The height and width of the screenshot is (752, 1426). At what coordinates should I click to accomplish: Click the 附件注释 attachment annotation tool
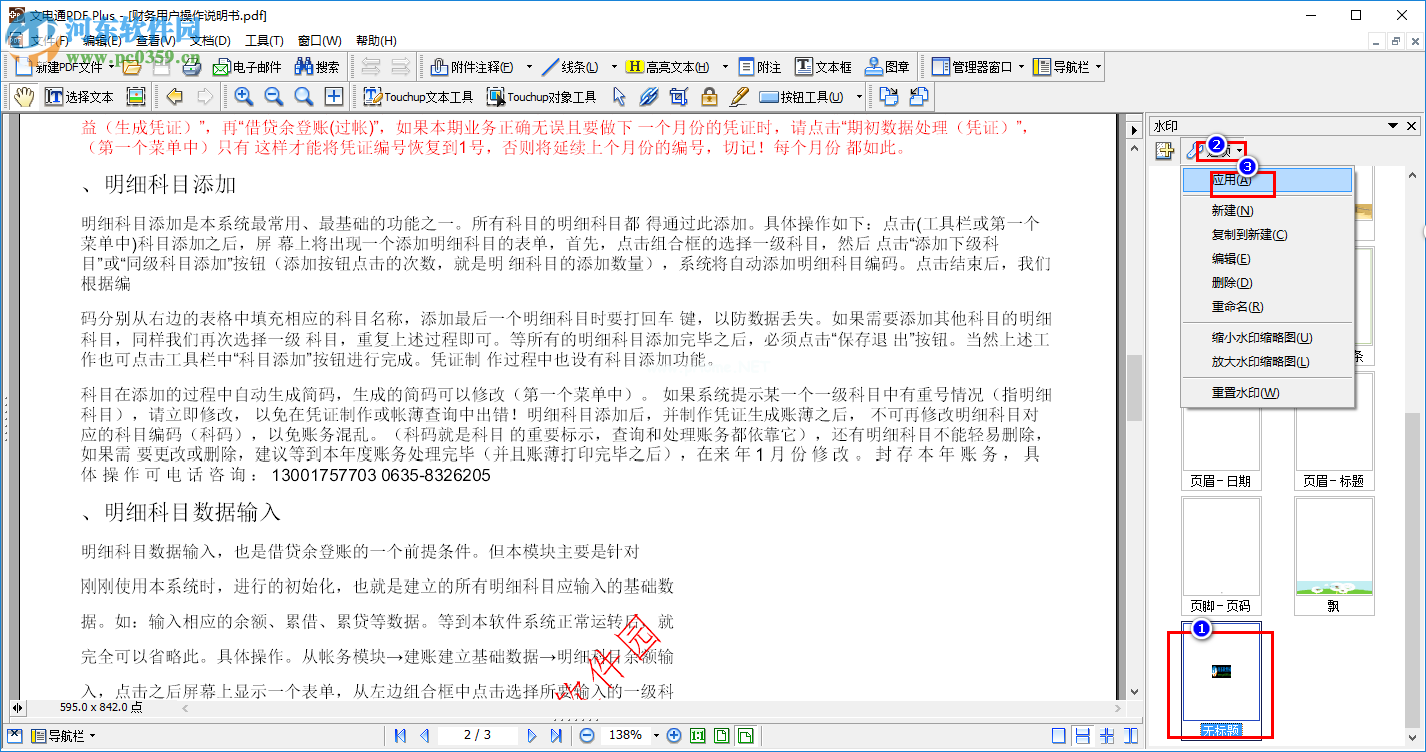(x=470, y=67)
